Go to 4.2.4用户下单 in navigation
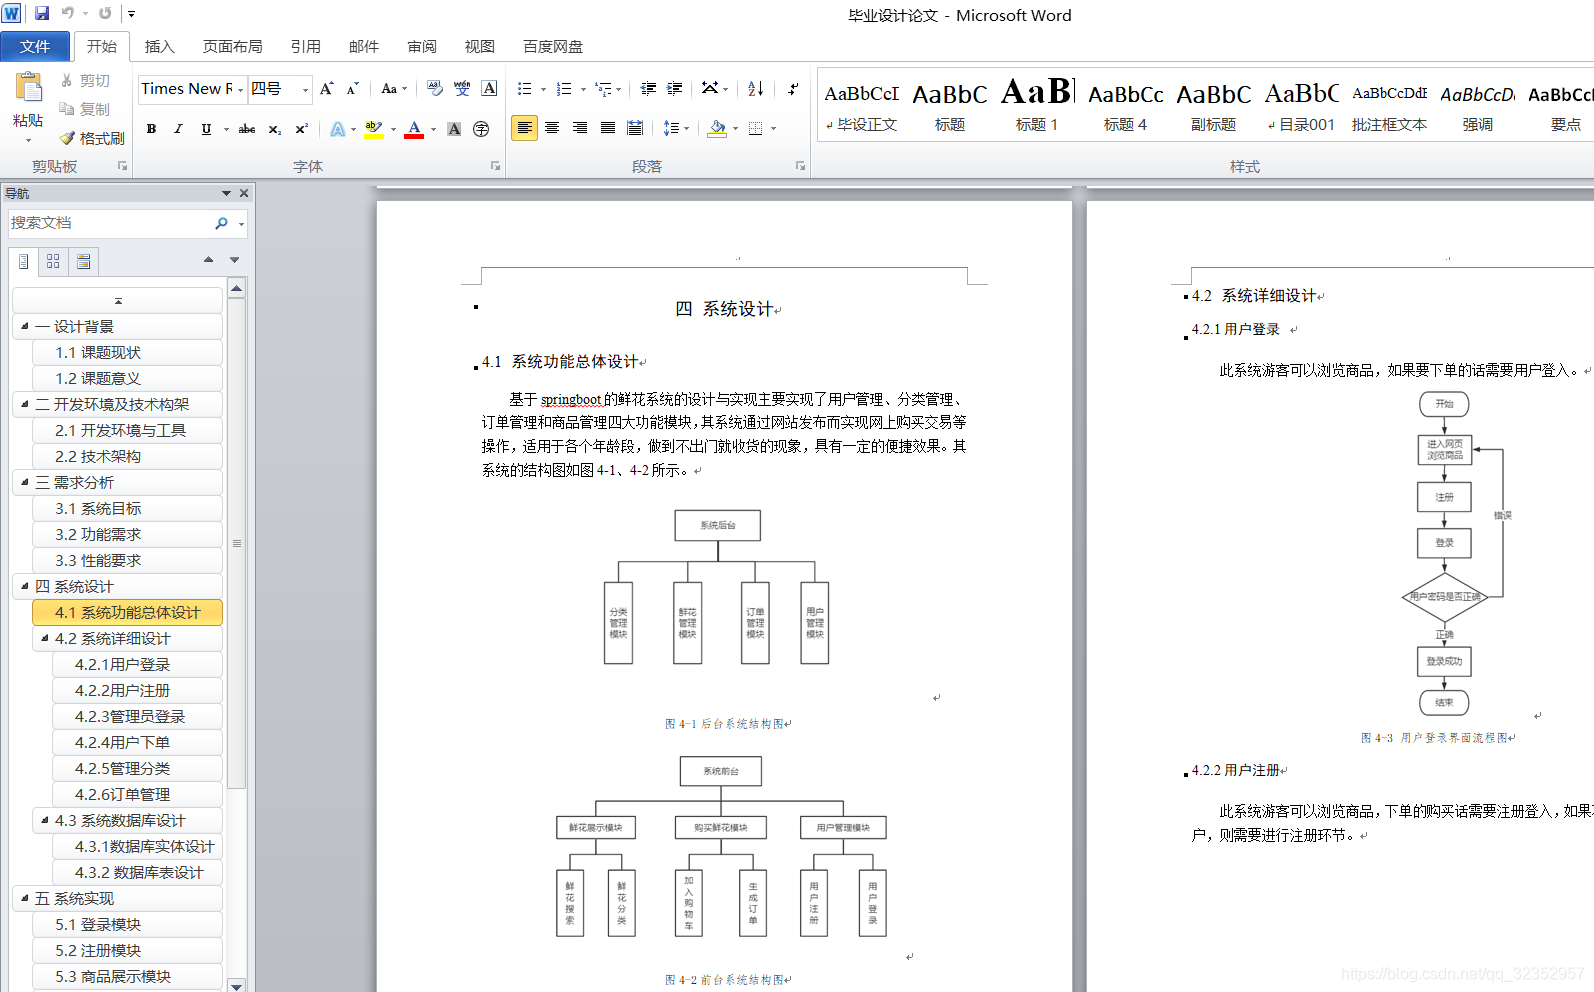1594x992 pixels. pyautogui.click(x=137, y=742)
